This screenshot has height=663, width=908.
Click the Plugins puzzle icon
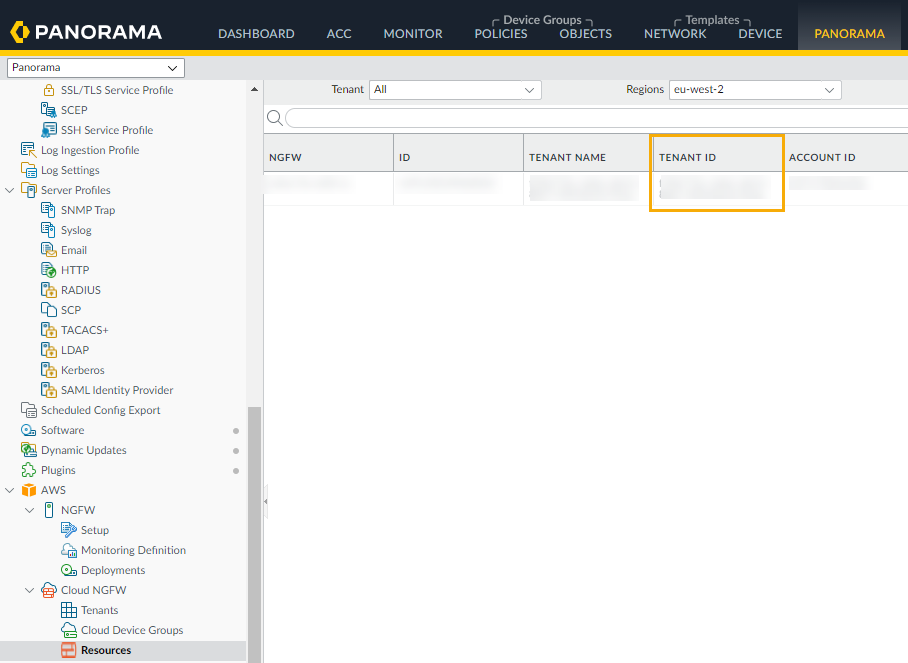coord(28,470)
